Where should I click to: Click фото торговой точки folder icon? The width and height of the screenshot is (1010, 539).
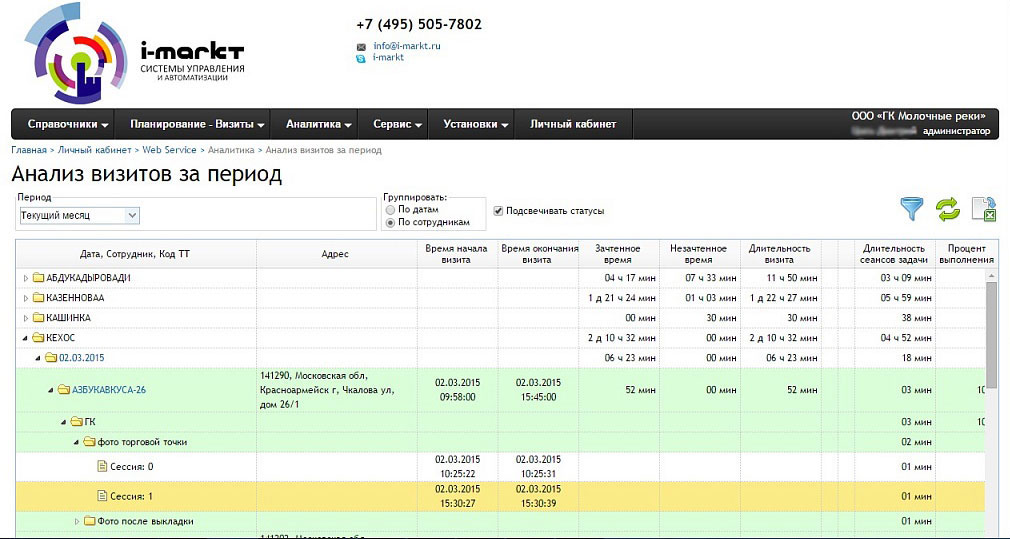click(x=89, y=442)
